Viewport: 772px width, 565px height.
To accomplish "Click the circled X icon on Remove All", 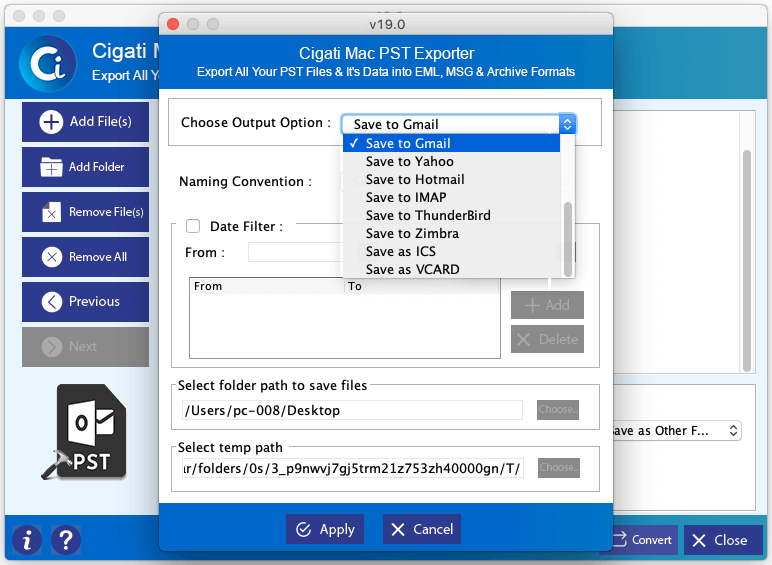I will click(52, 257).
